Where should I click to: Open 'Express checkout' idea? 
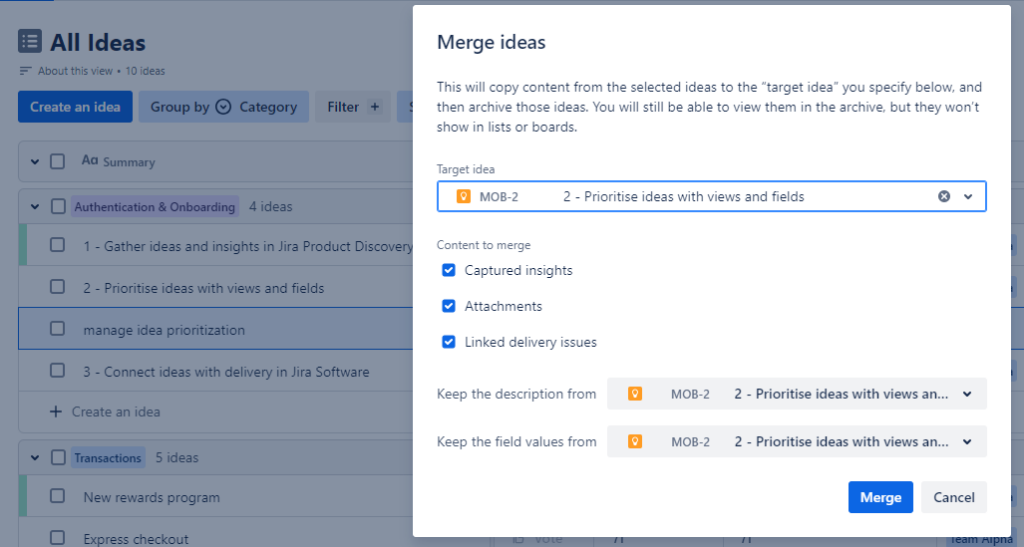click(x=136, y=539)
